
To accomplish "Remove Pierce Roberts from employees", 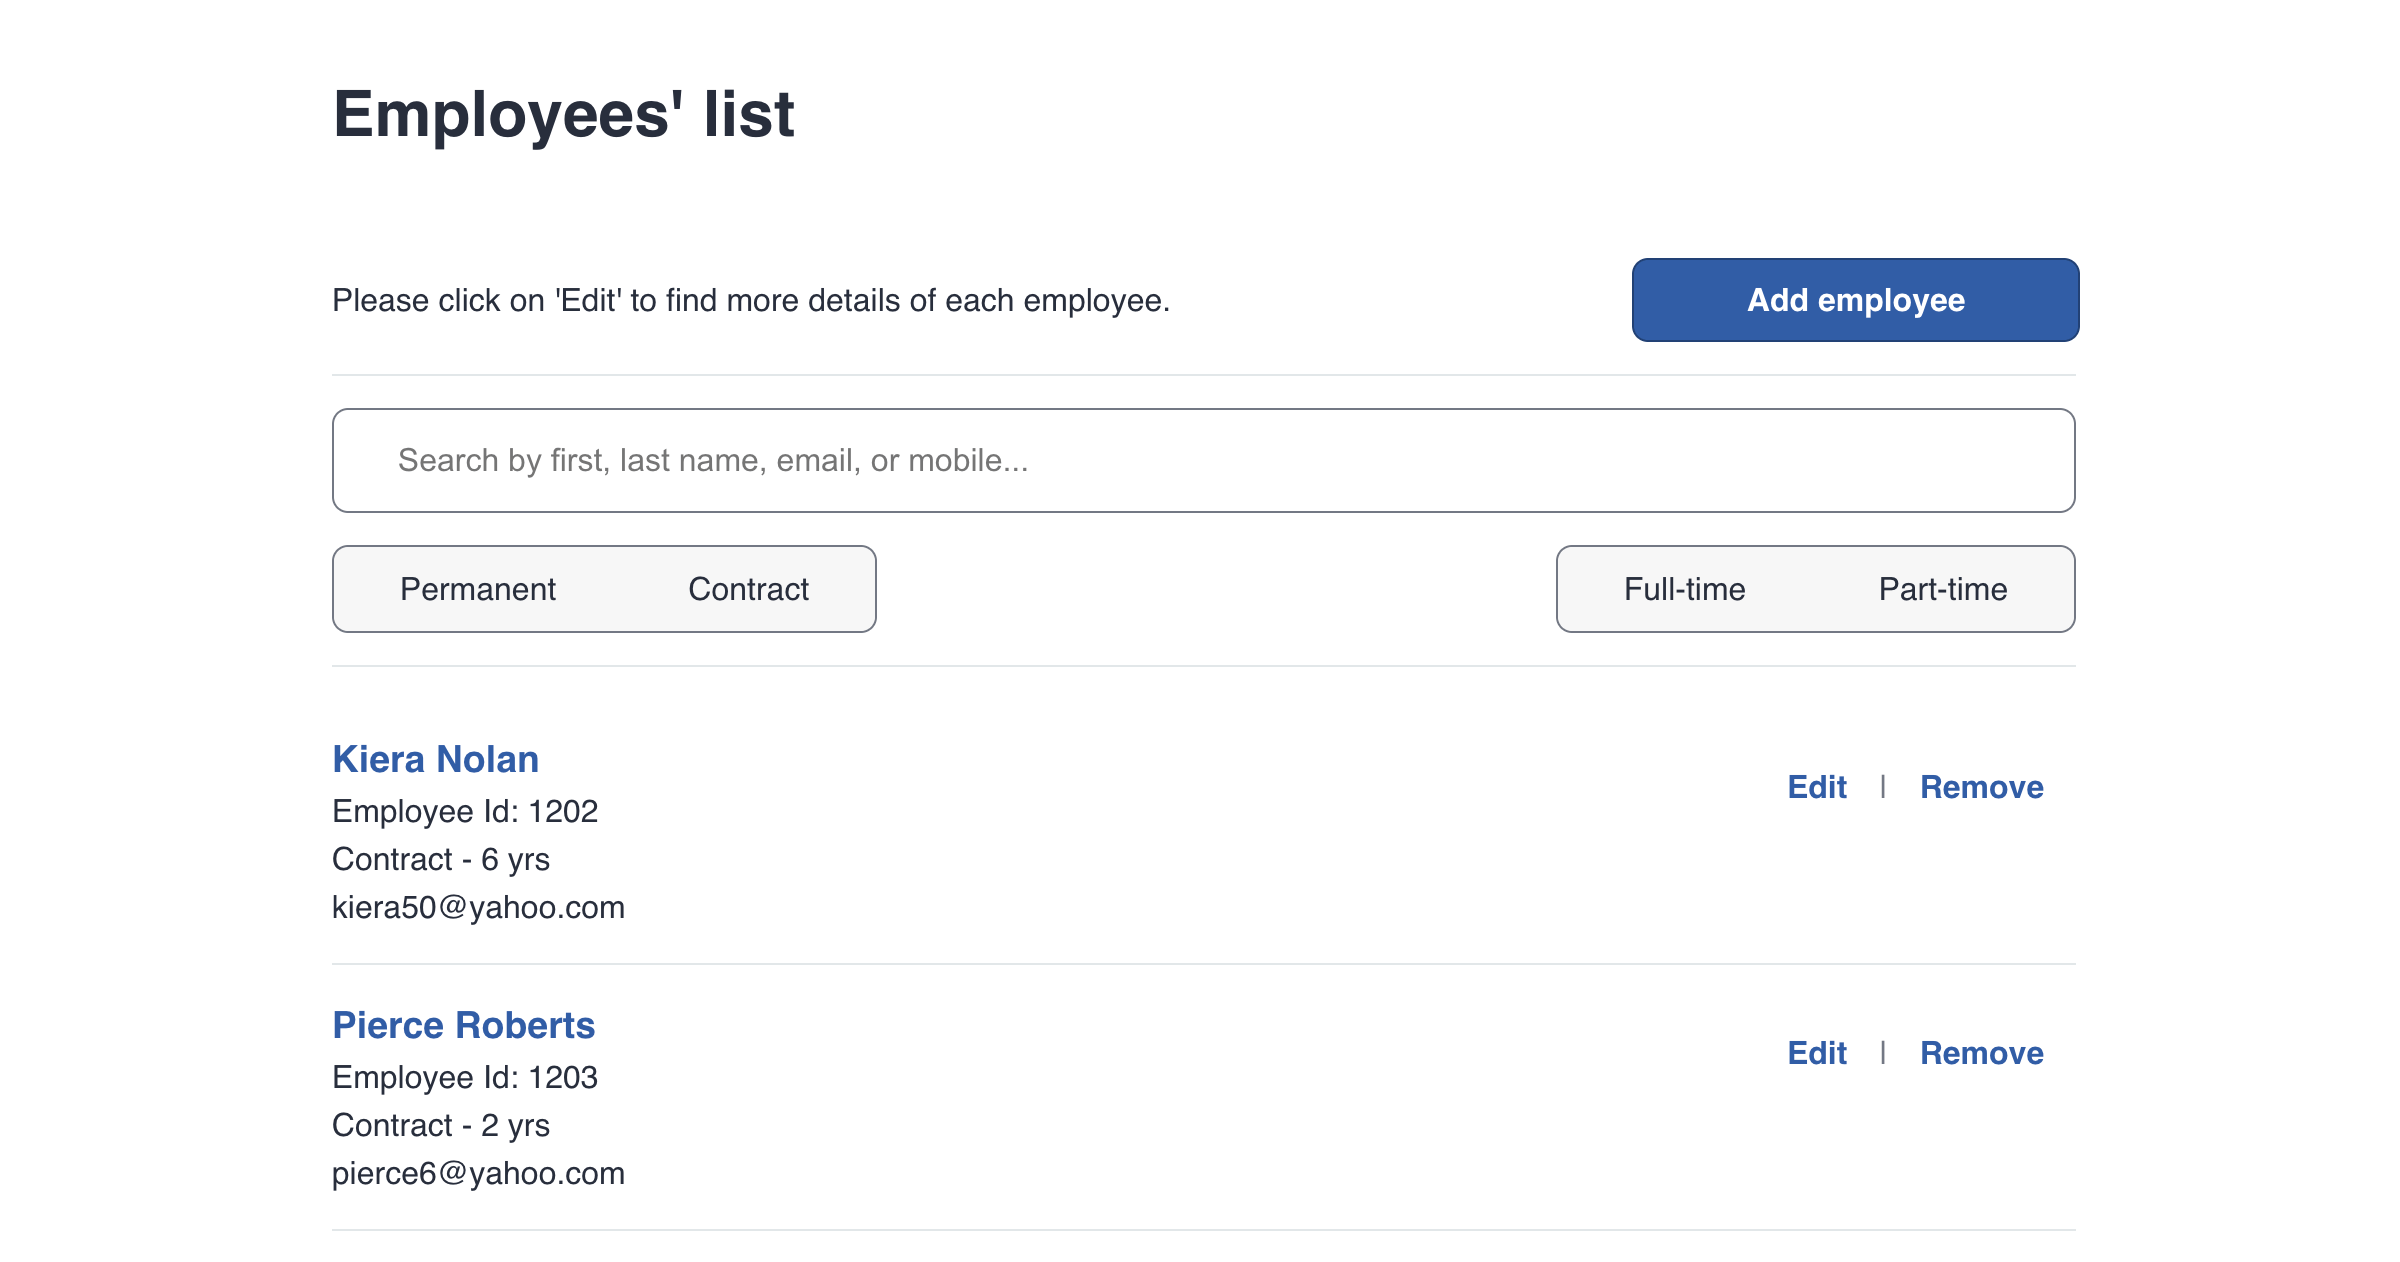I will (1981, 1053).
